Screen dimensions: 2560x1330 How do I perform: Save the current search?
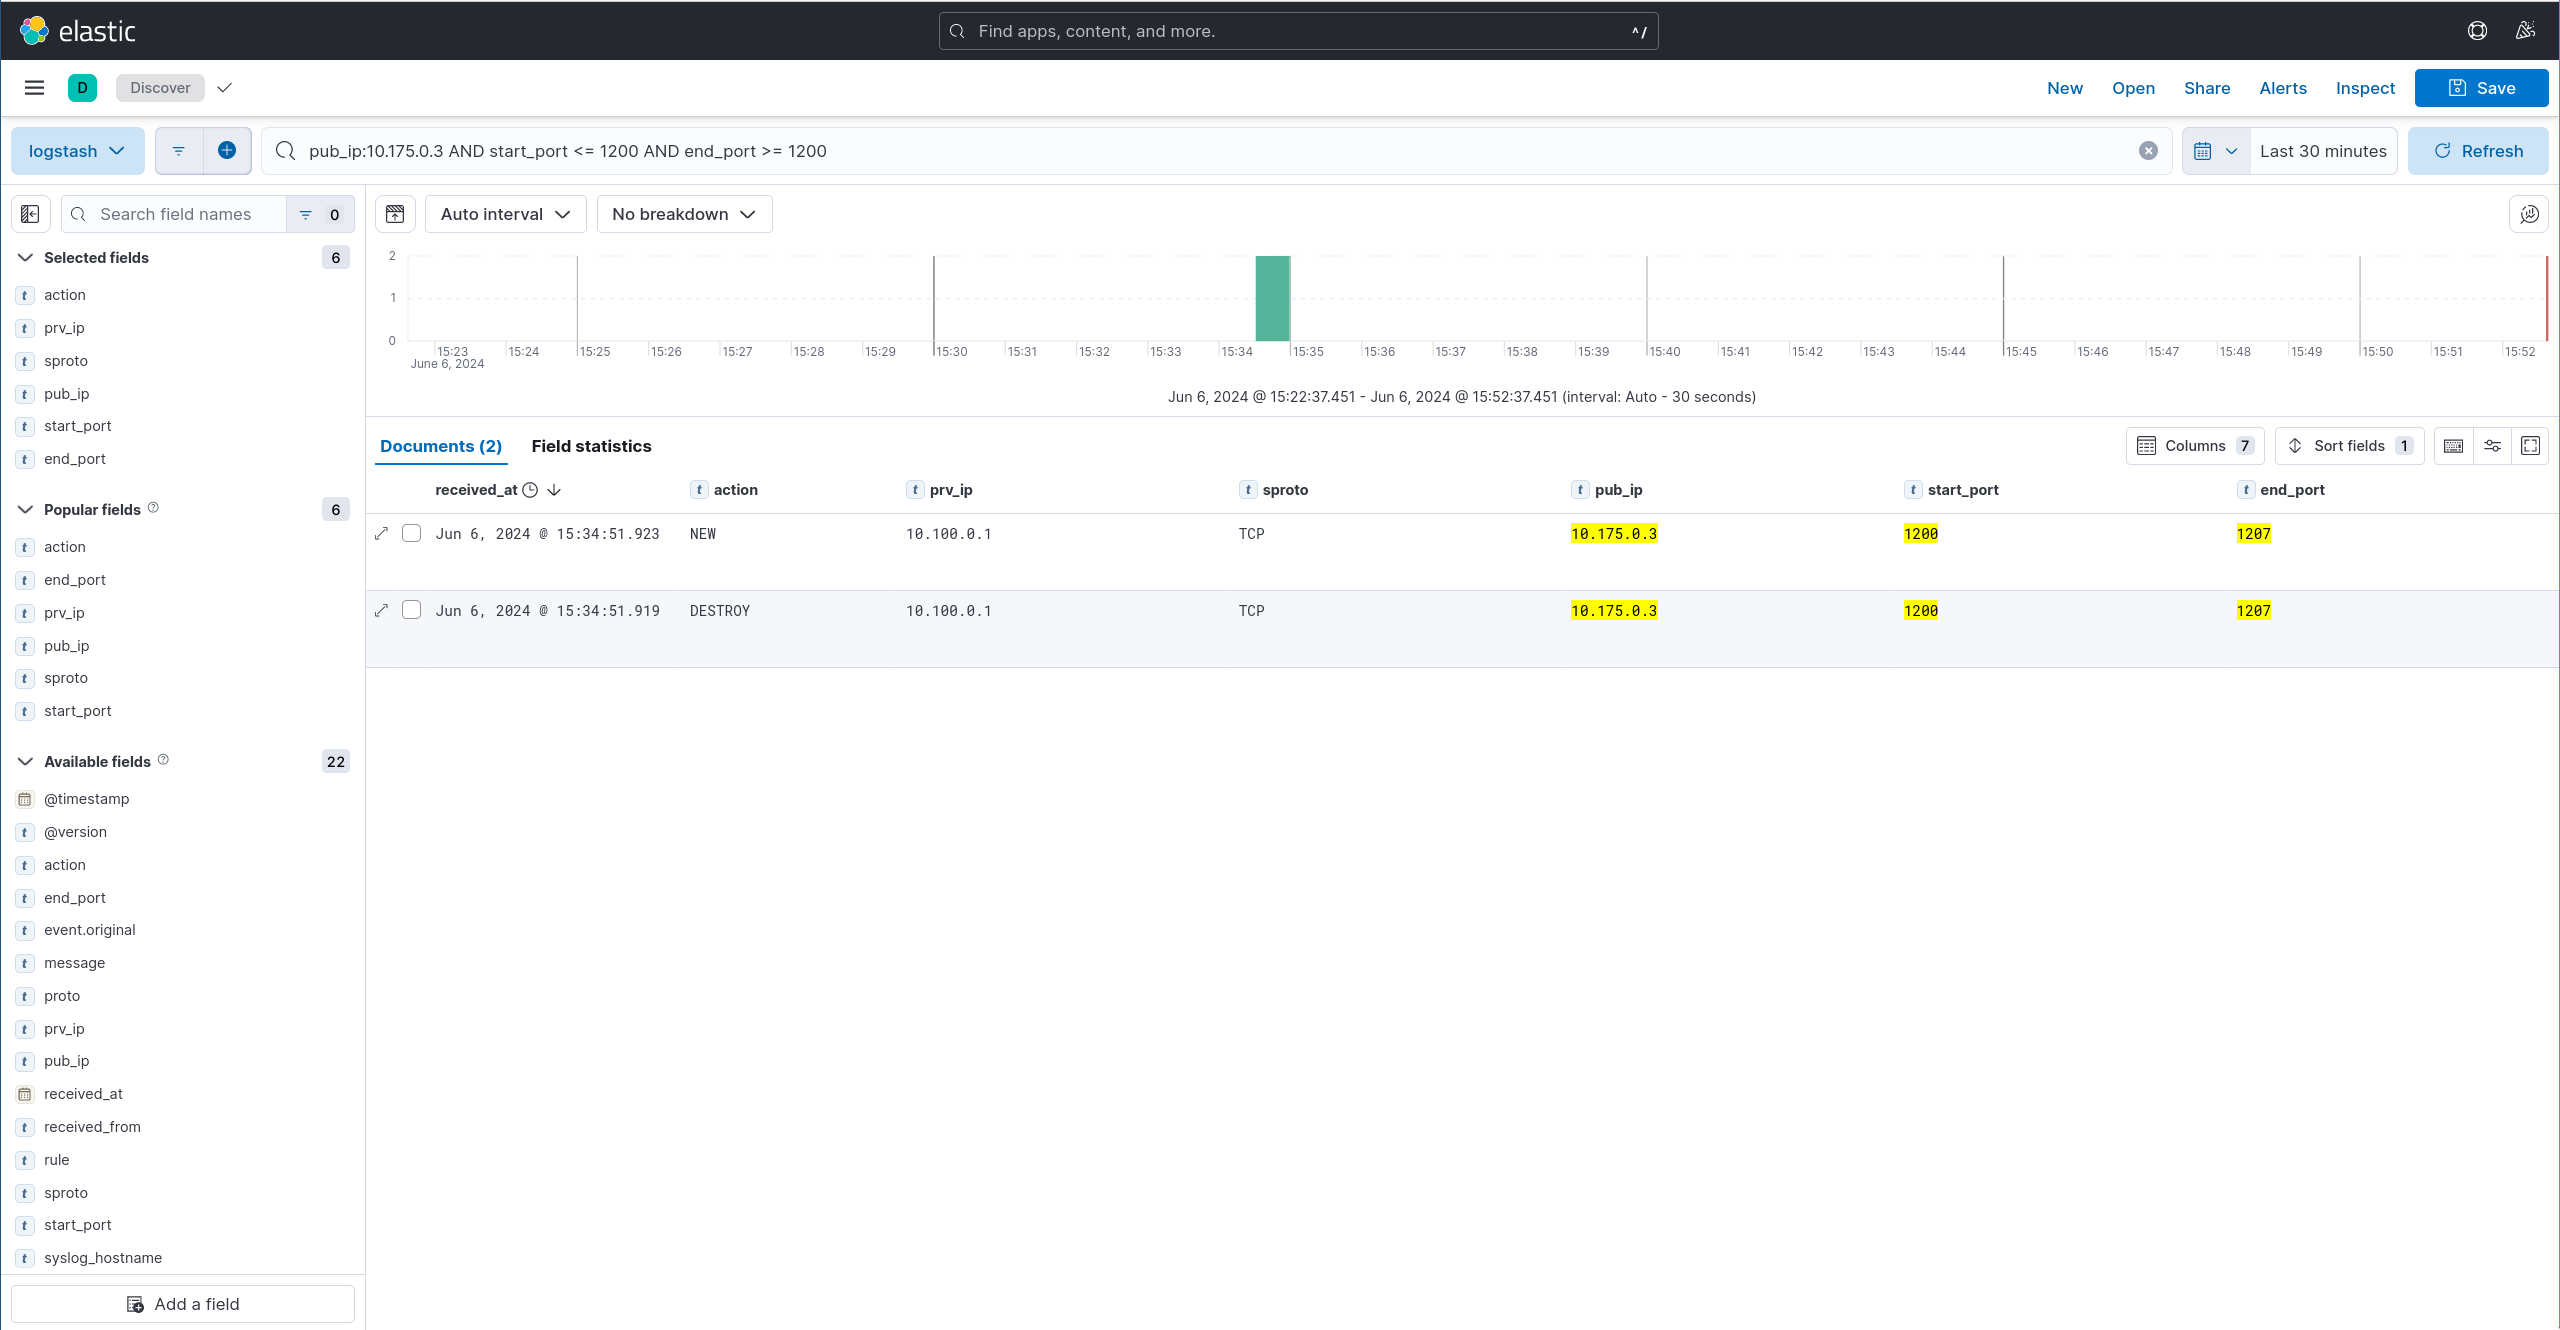click(x=2481, y=88)
